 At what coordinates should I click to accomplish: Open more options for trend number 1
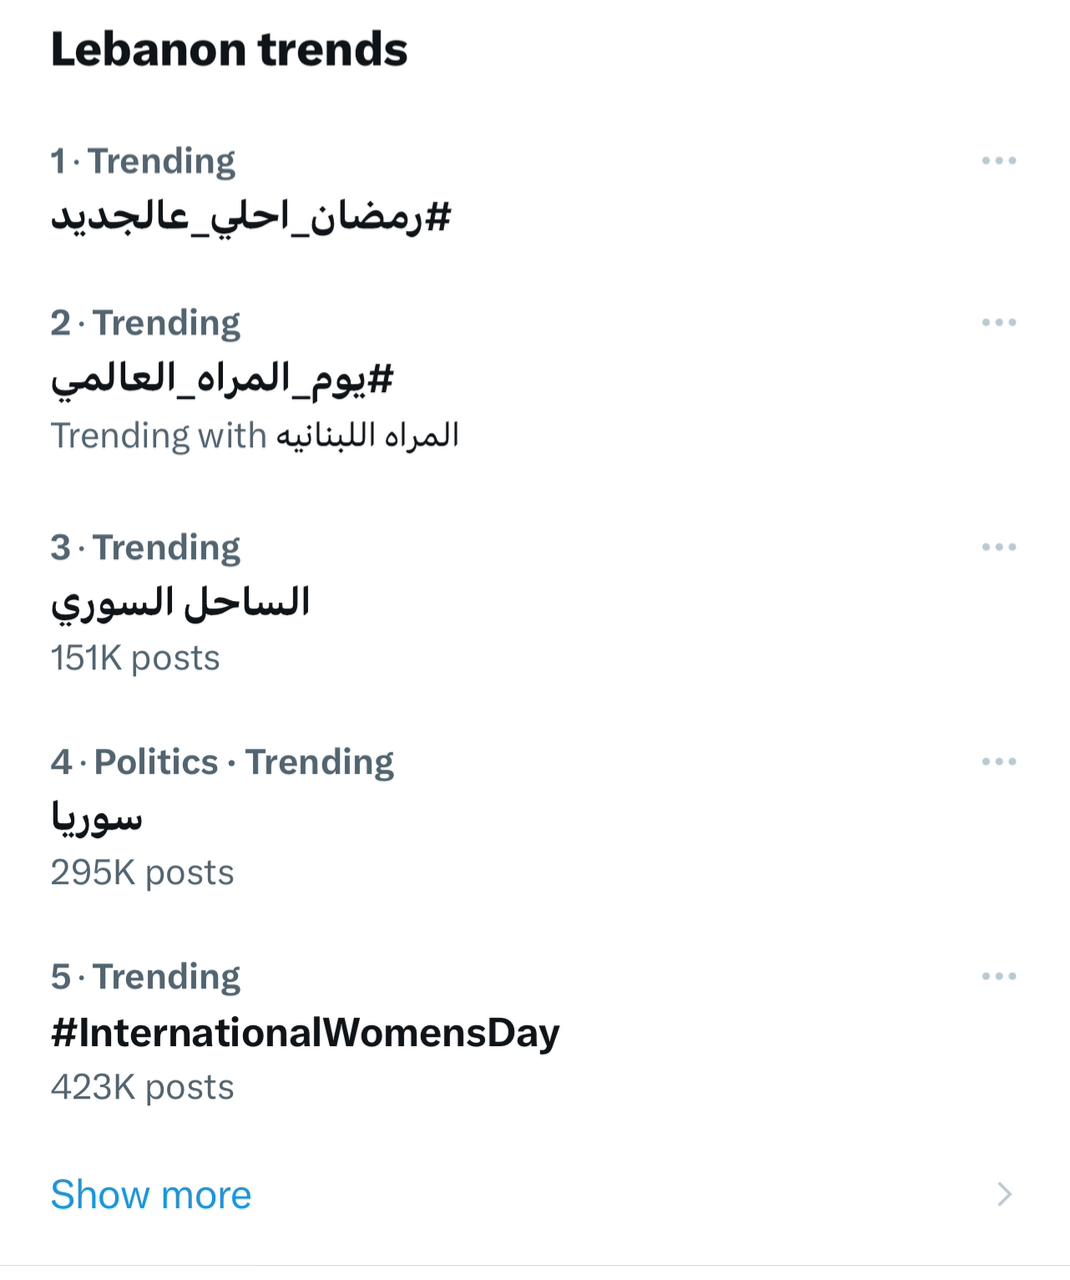[998, 161]
